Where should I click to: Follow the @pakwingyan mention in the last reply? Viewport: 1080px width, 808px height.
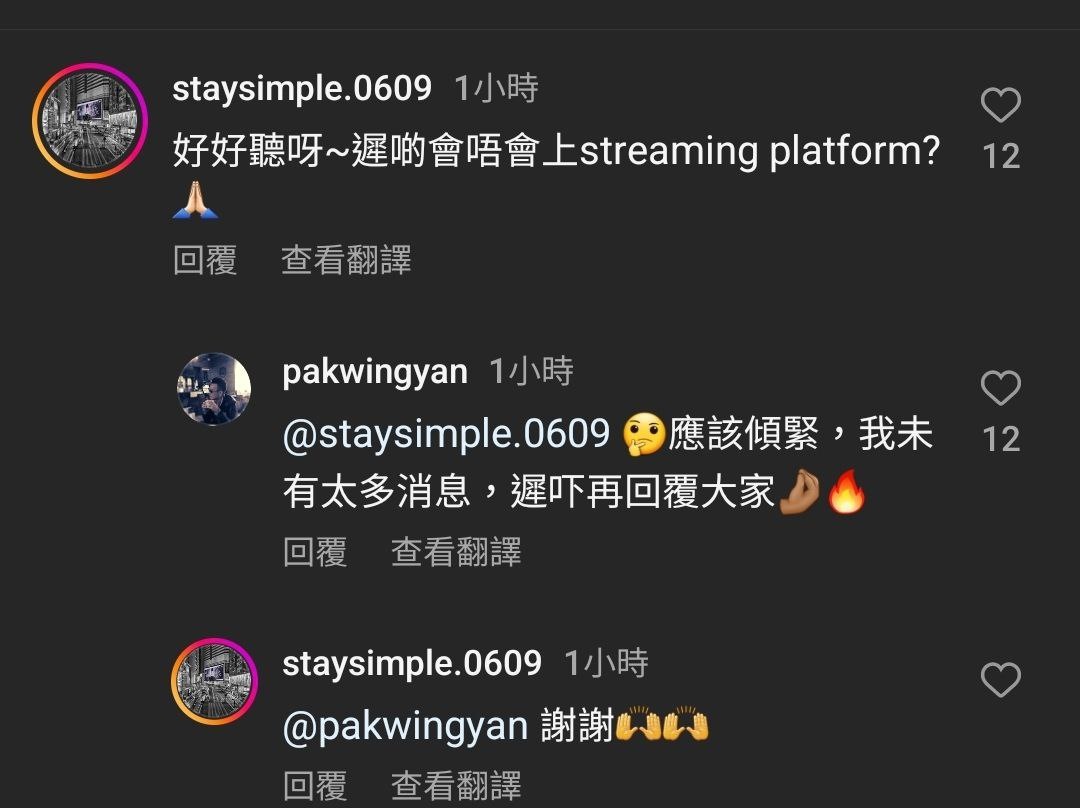(405, 726)
